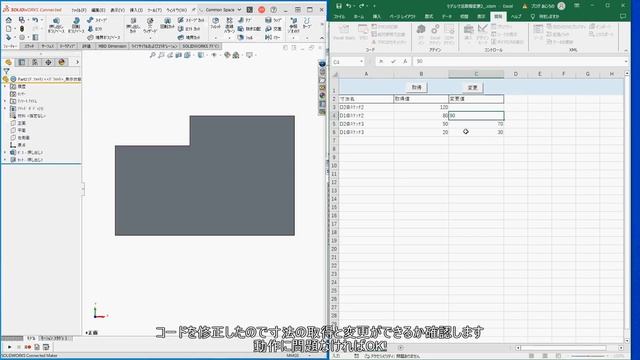Click the Excel Save icon
The width and height of the screenshot is (640, 360).
point(339,6)
